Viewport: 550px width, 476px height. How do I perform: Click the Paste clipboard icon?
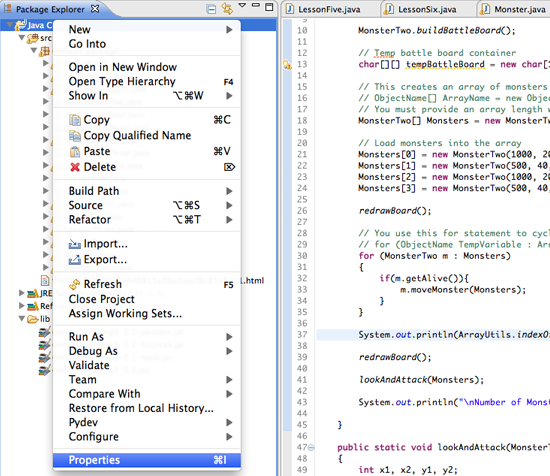[75, 152]
